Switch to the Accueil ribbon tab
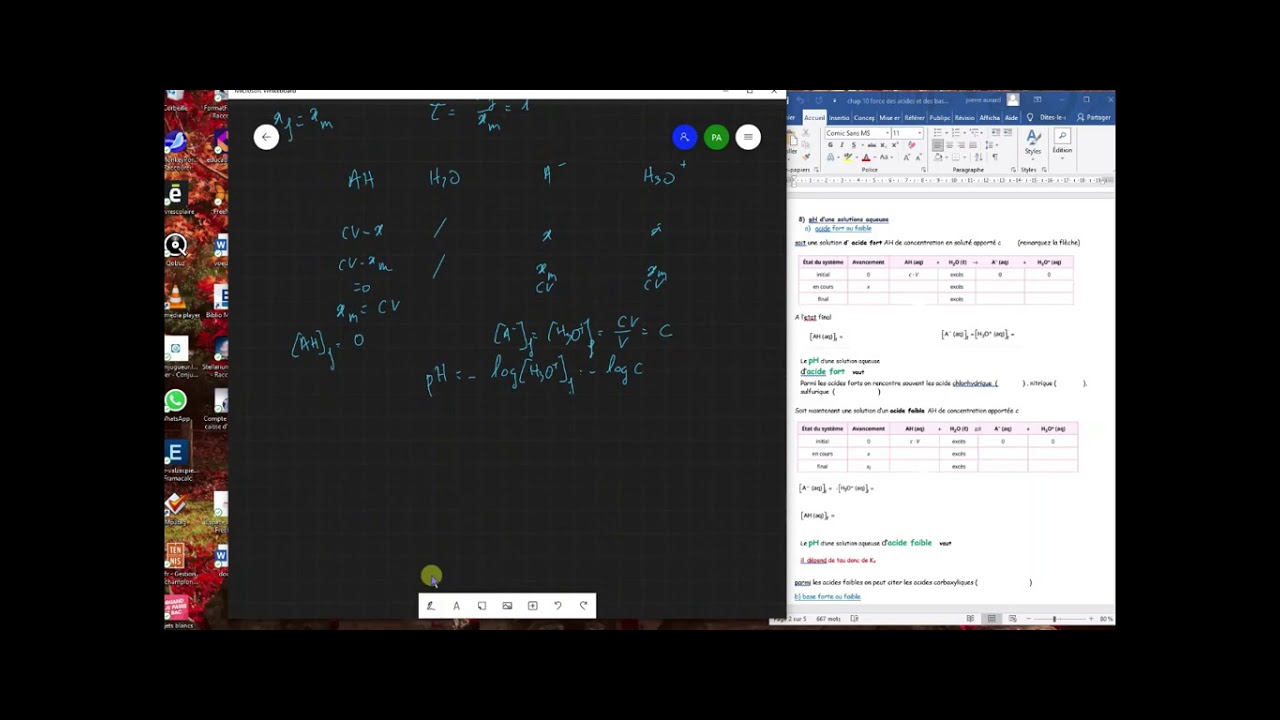The image size is (1280, 720). pos(815,117)
